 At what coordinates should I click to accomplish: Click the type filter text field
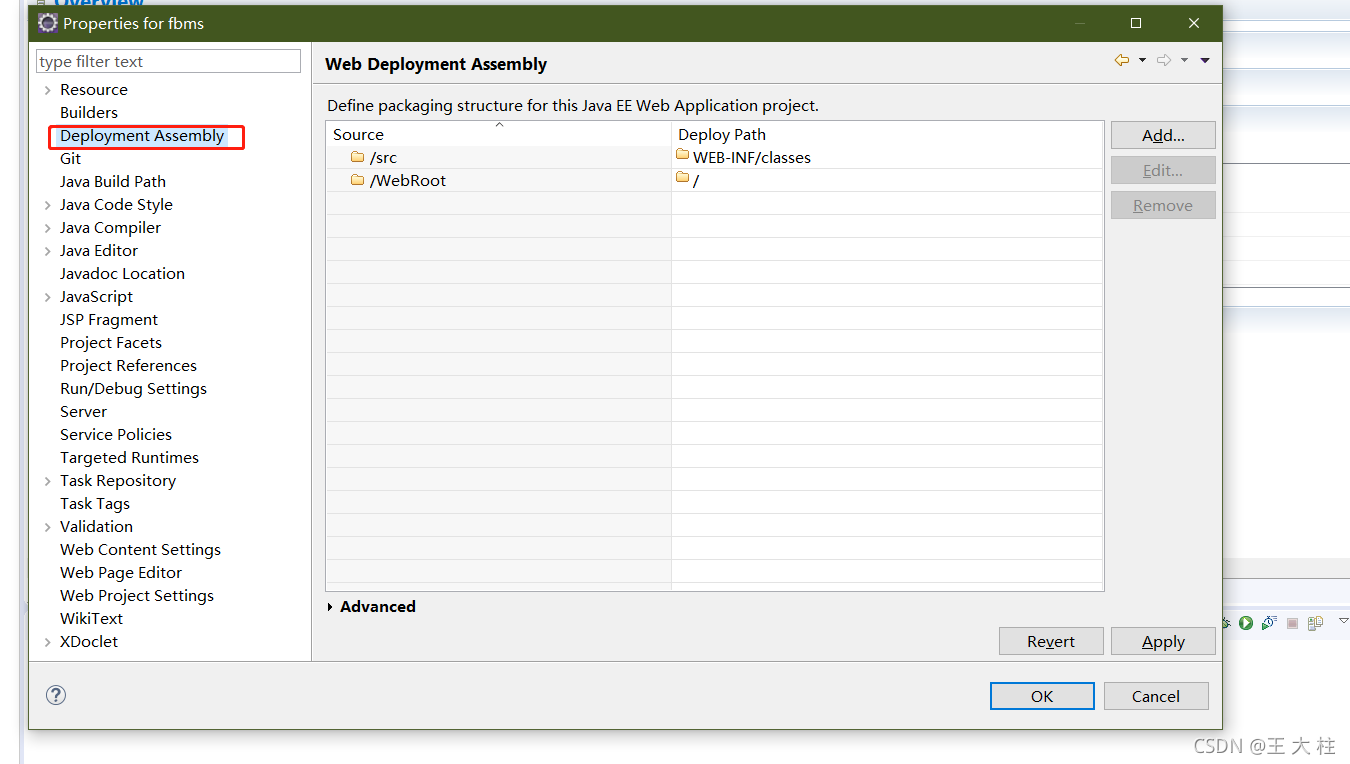point(168,61)
